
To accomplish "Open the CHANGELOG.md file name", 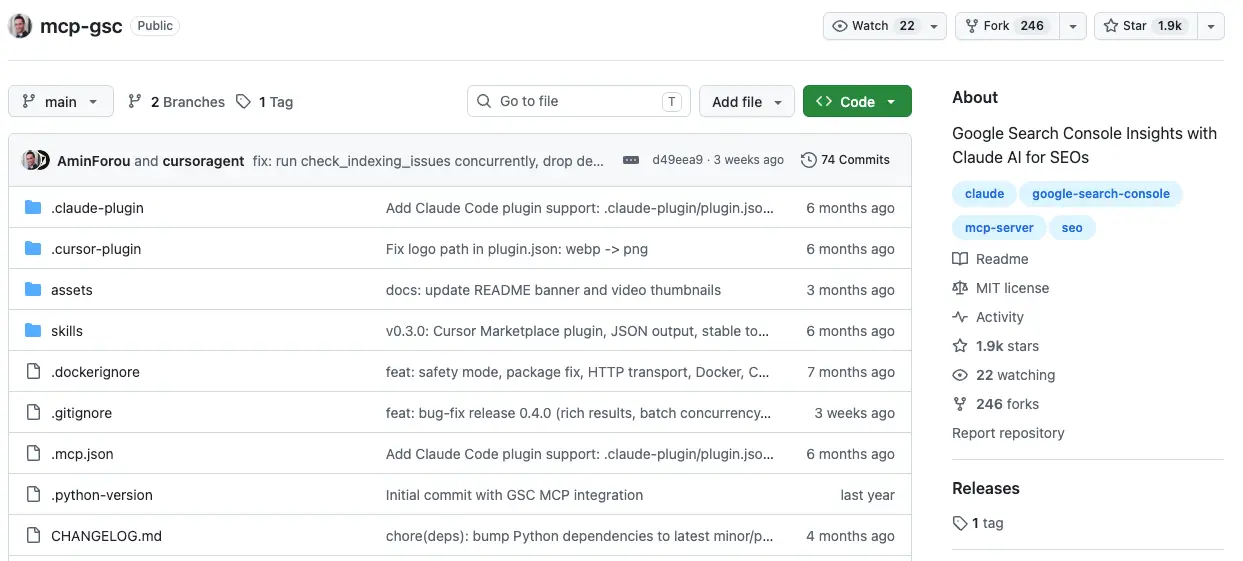I will coord(106,536).
